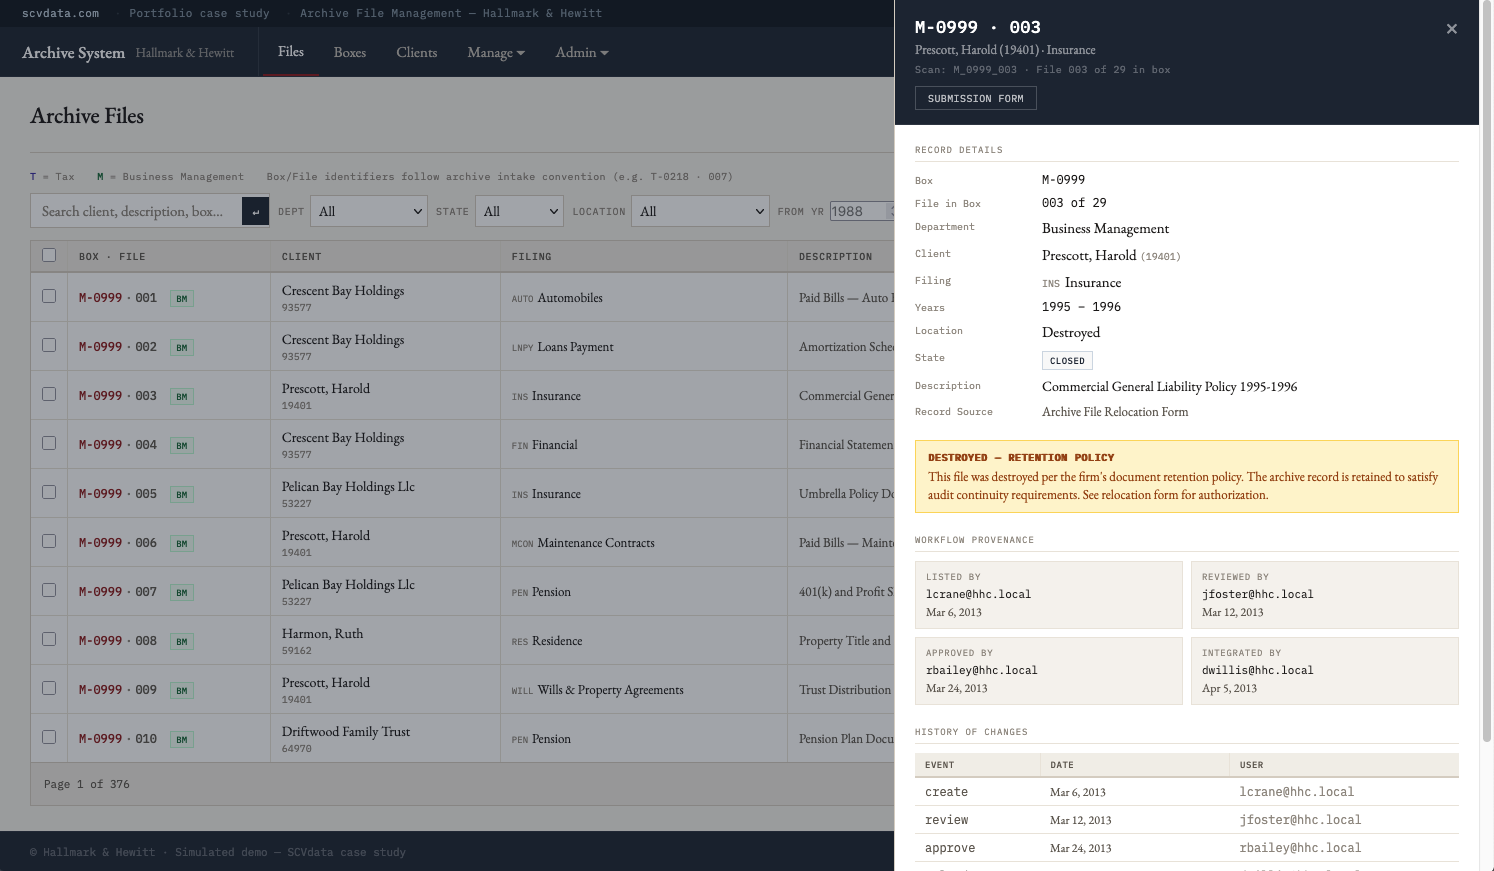
Task: Click Portfolio case study link
Action: (x=199, y=13)
